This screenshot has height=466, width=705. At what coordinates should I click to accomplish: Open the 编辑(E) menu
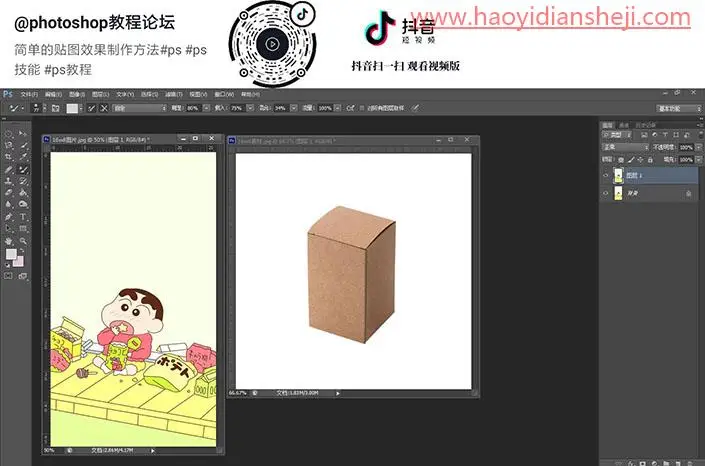point(53,94)
